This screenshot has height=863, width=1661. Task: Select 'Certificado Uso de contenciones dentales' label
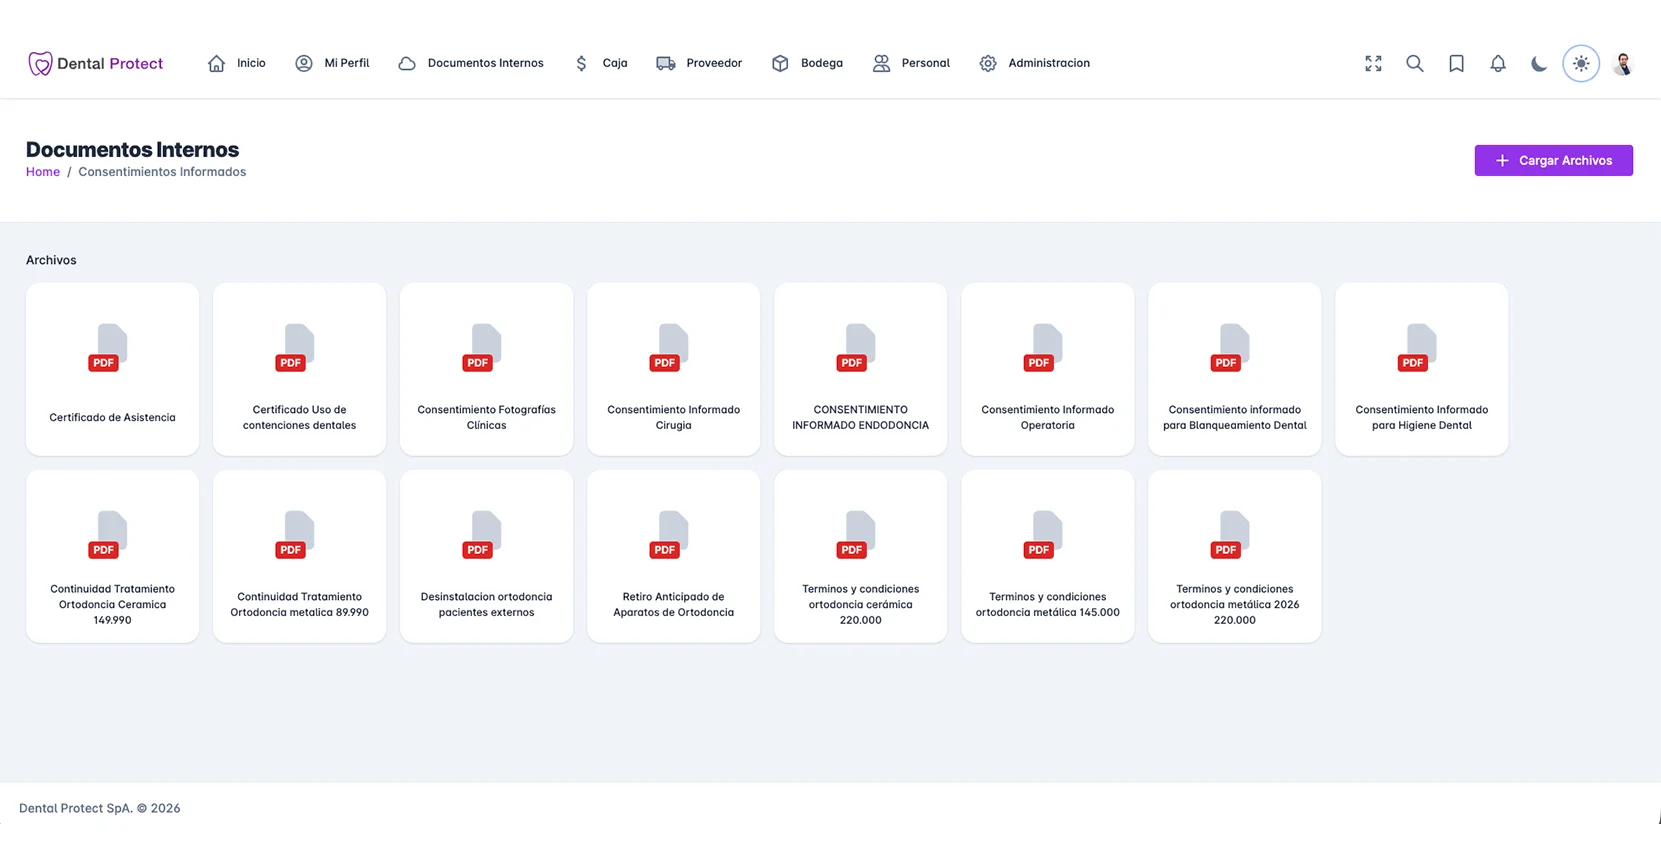tap(299, 418)
